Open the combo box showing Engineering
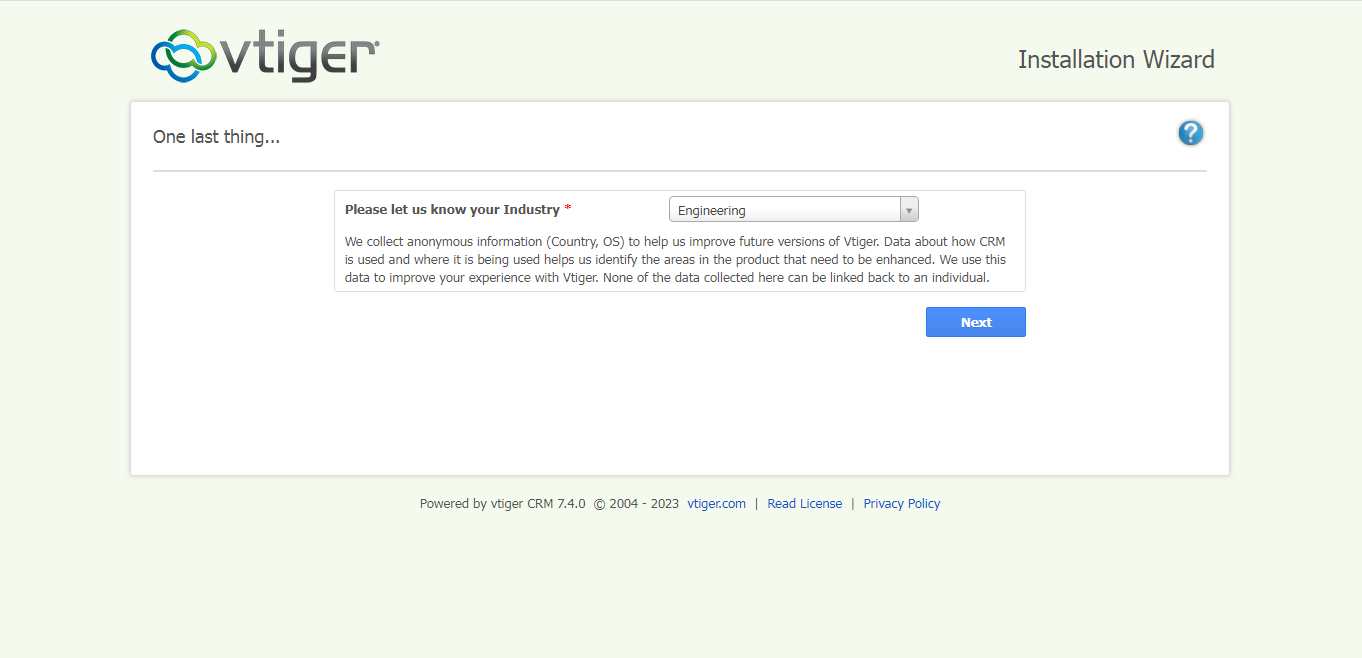Viewport: 1362px width, 658px height. (x=785, y=210)
